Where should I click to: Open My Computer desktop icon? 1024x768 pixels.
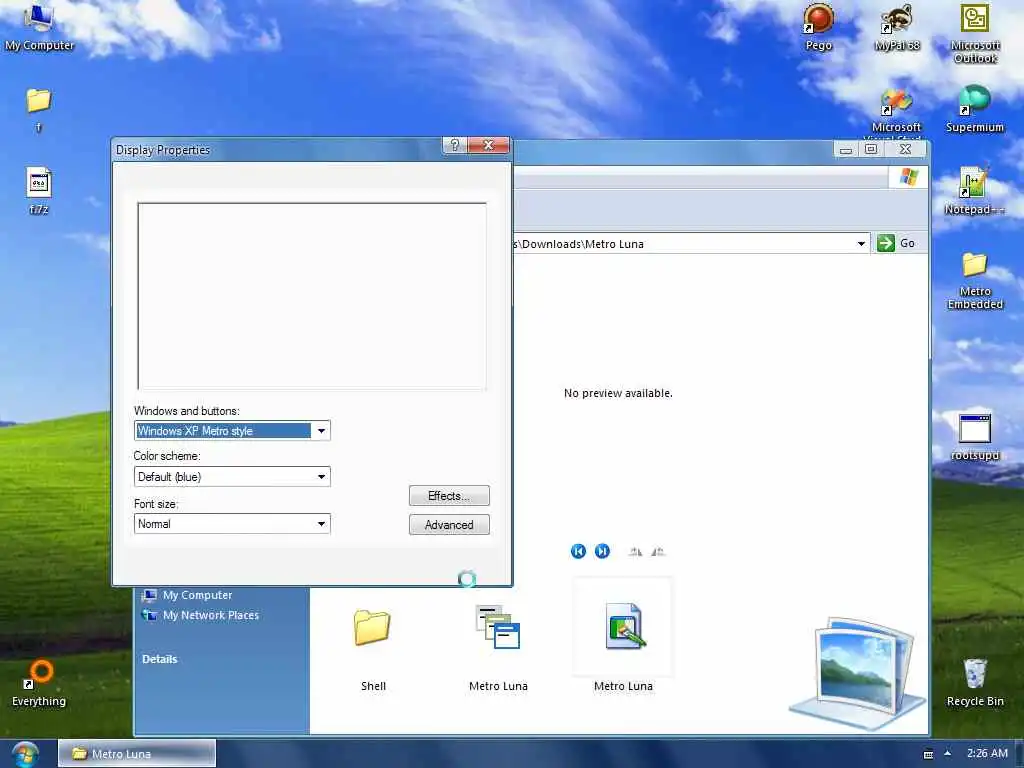click(x=39, y=26)
